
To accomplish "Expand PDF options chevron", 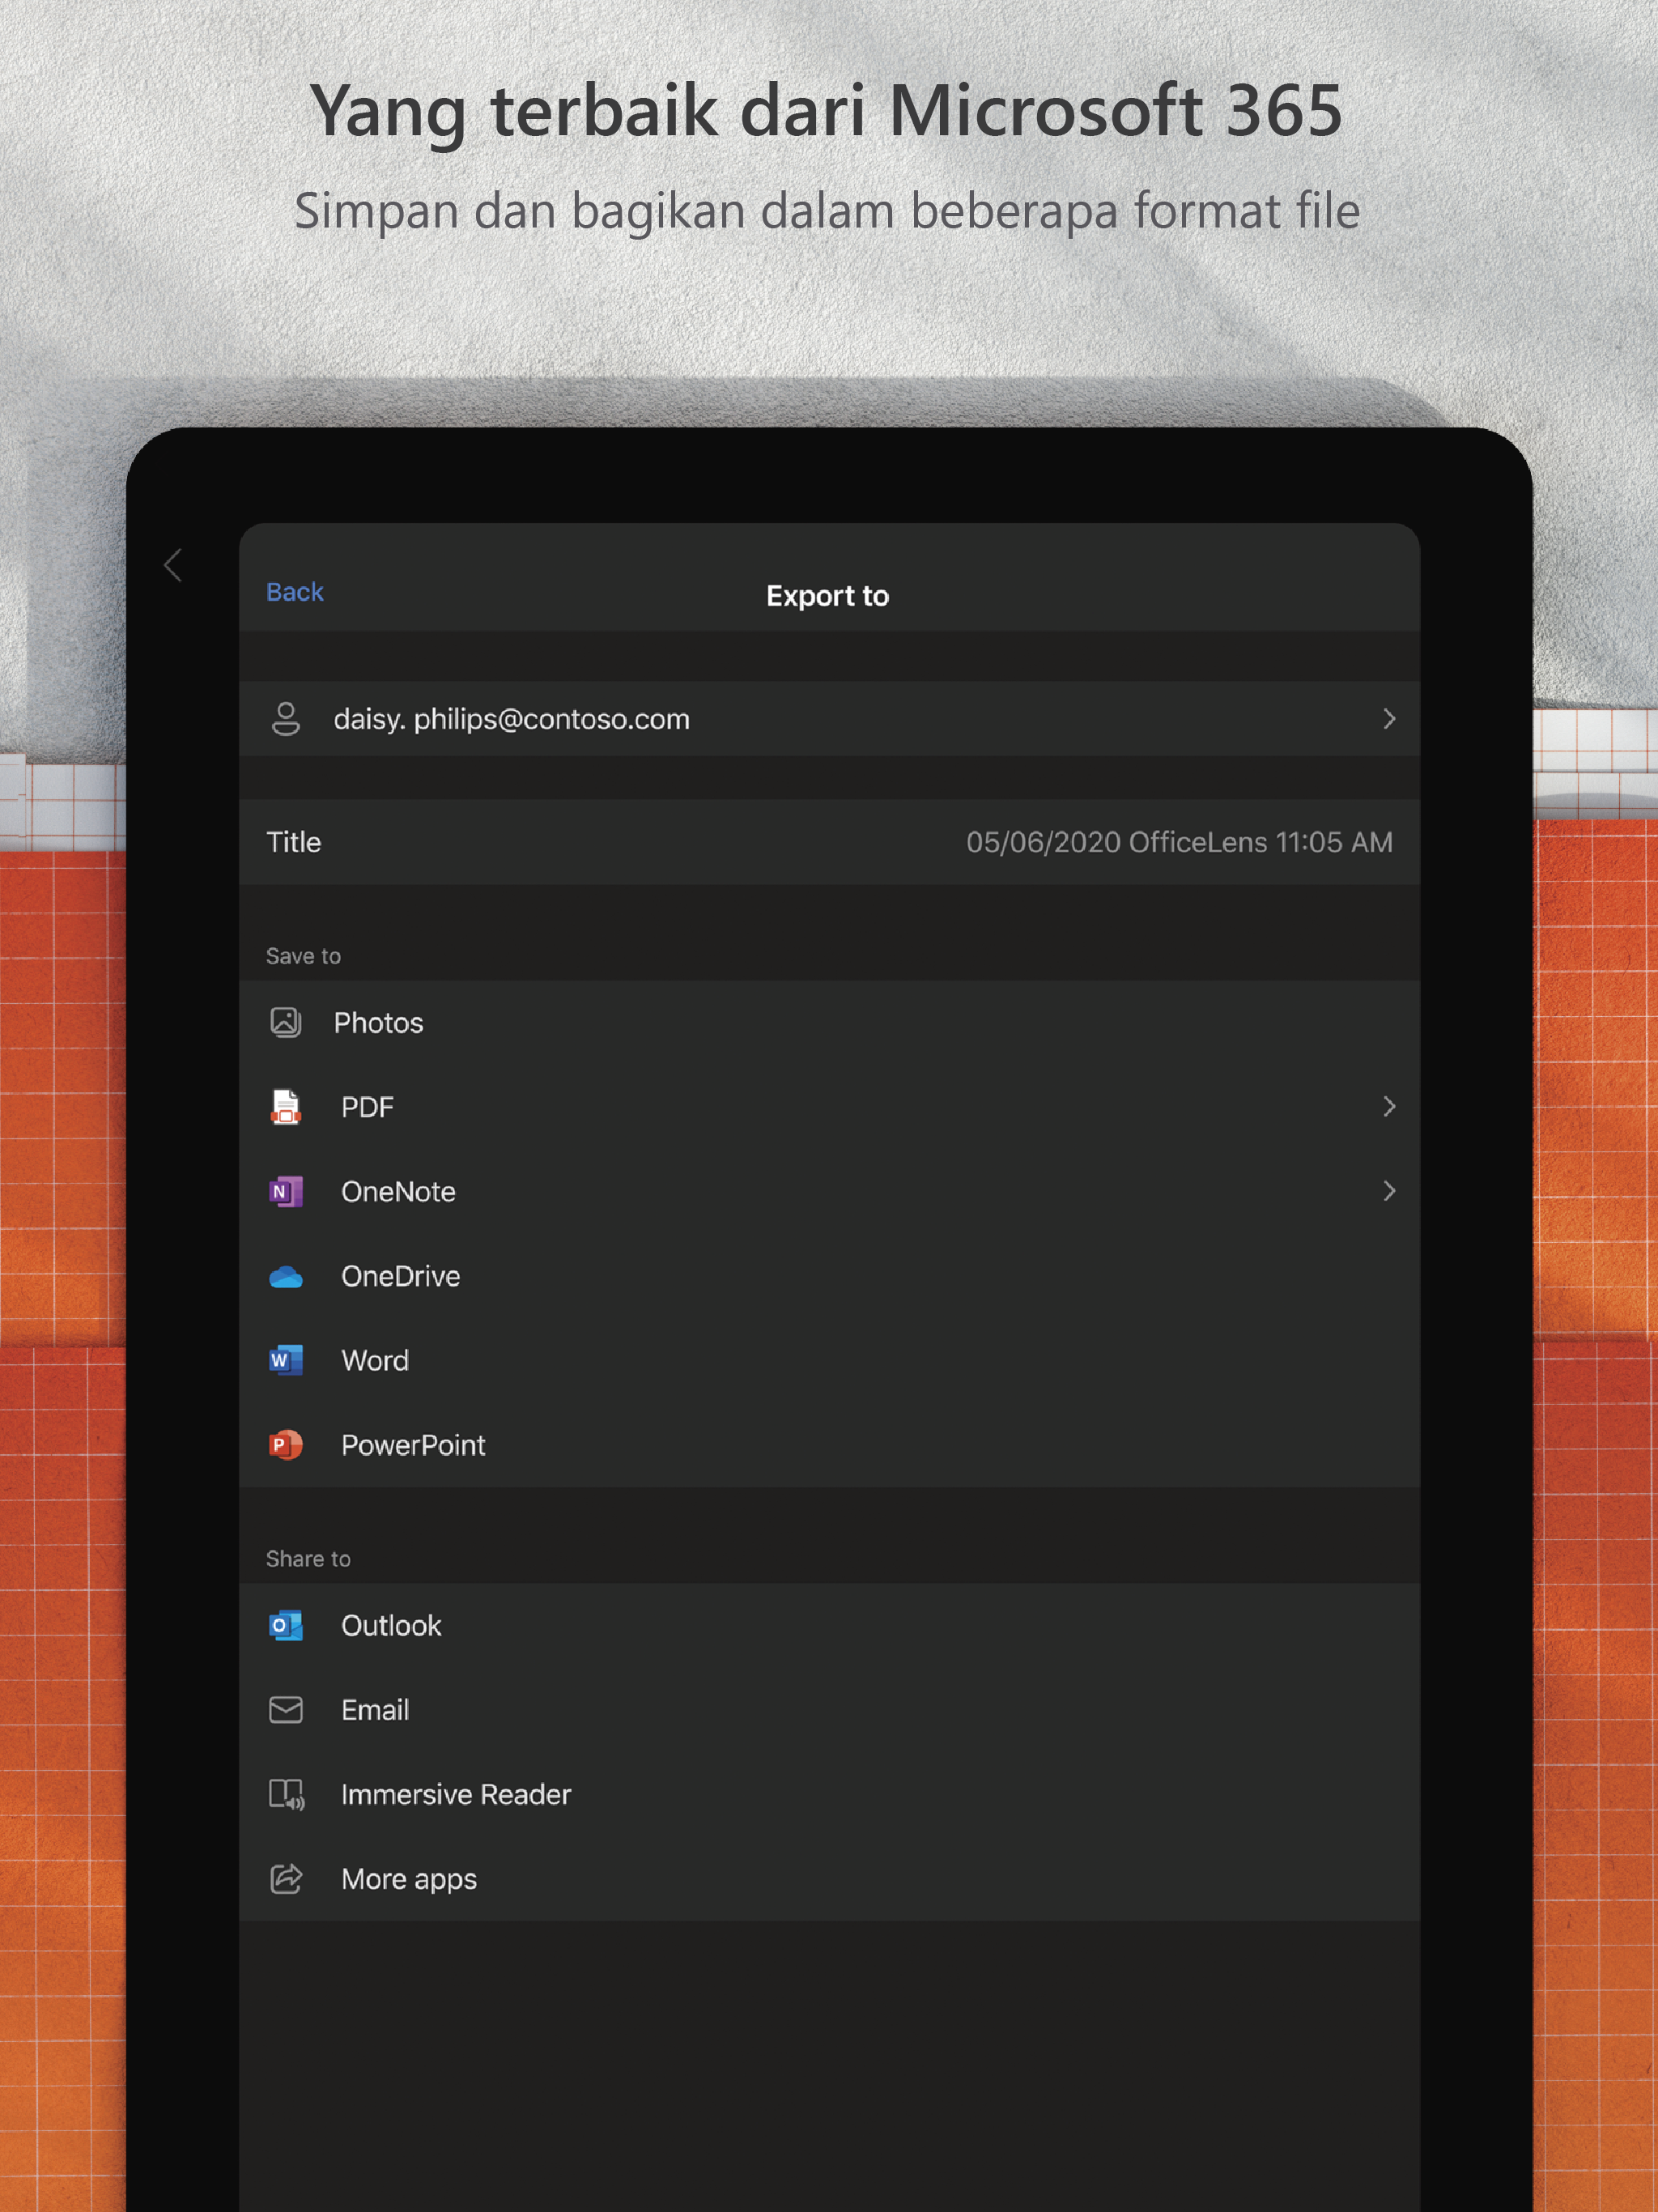I will (1388, 1106).
